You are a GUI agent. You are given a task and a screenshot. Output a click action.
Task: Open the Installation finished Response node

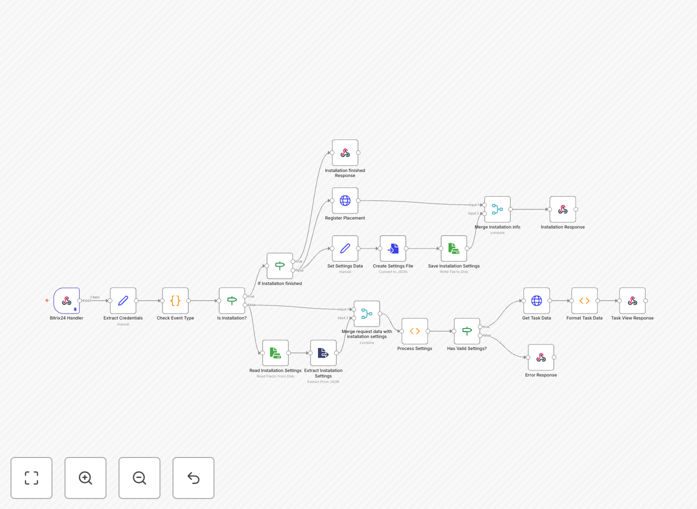[345, 152]
